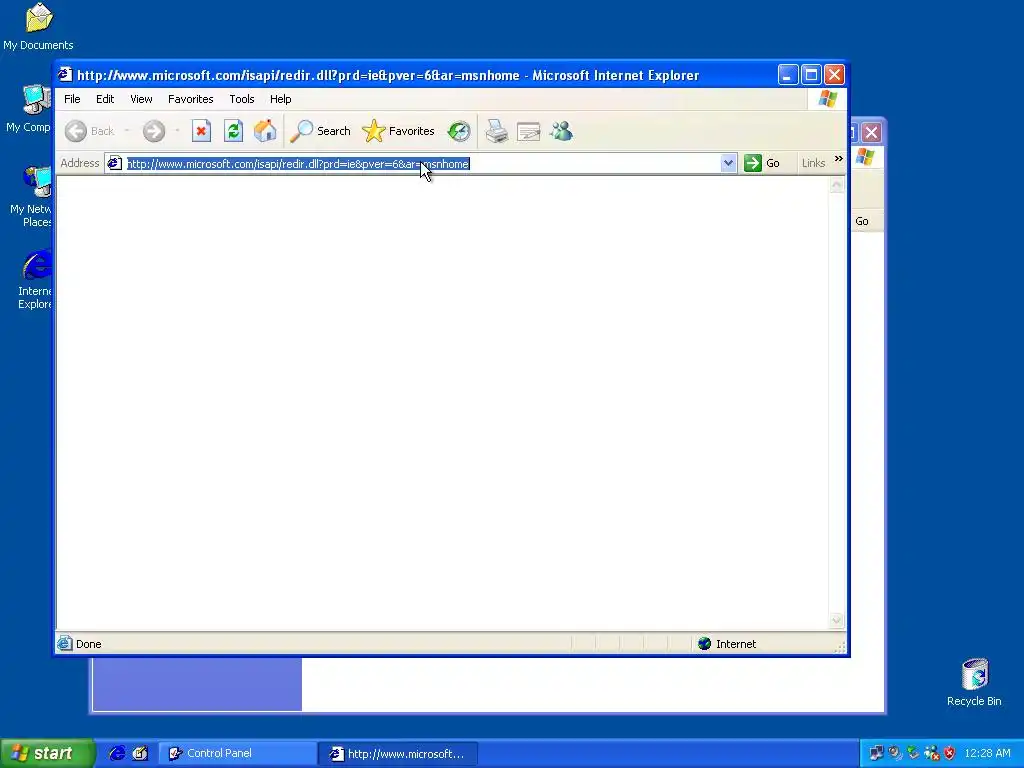Click the Links toolbar label
This screenshot has height=768, width=1024.
[x=813, y=163]
